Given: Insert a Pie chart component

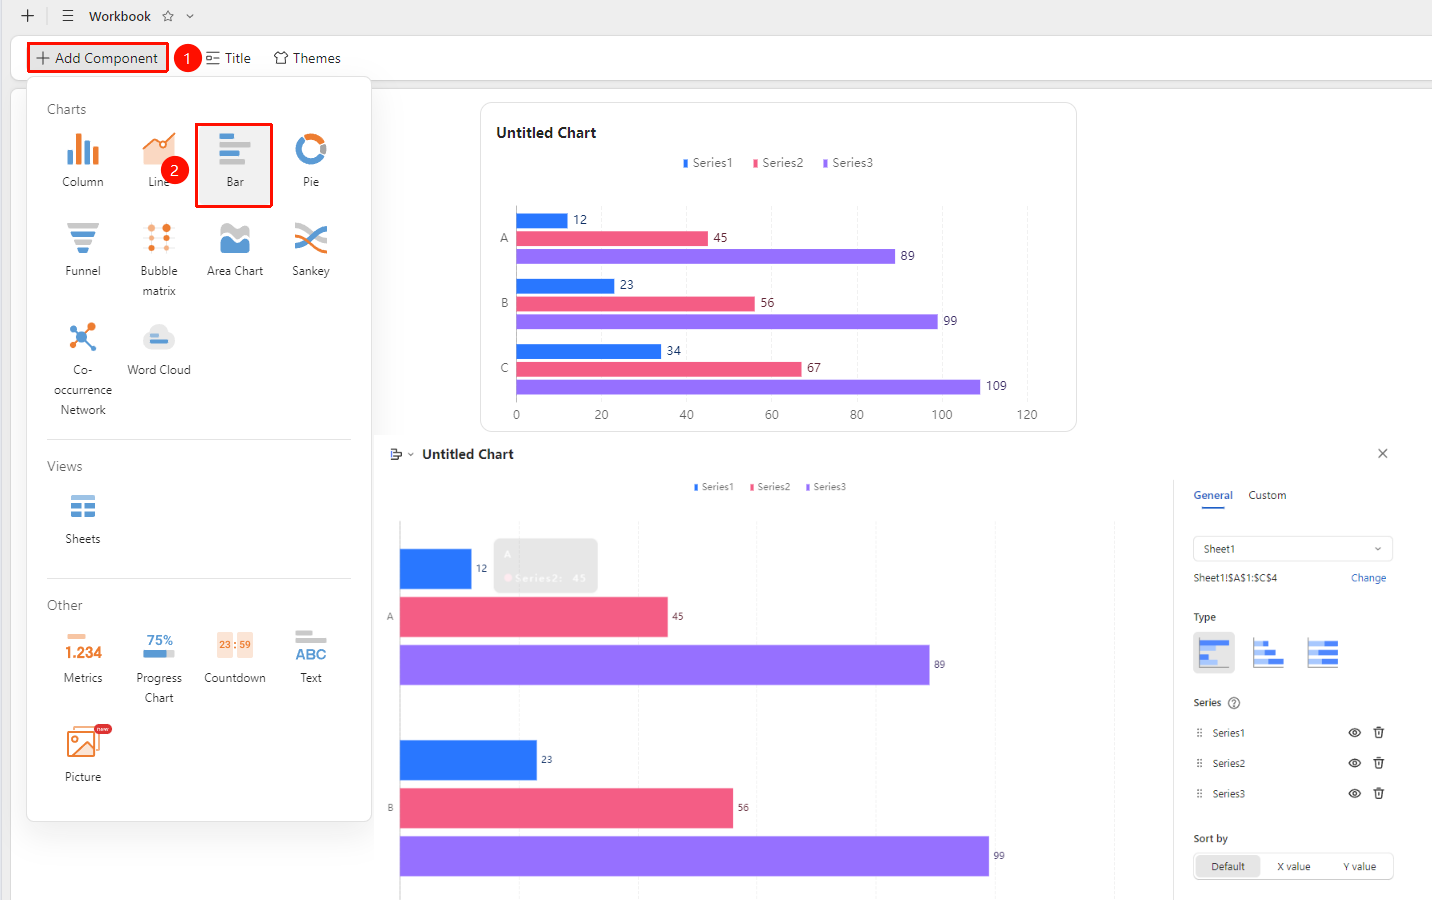Looking at the screenshot, I should tap(311, 160).
